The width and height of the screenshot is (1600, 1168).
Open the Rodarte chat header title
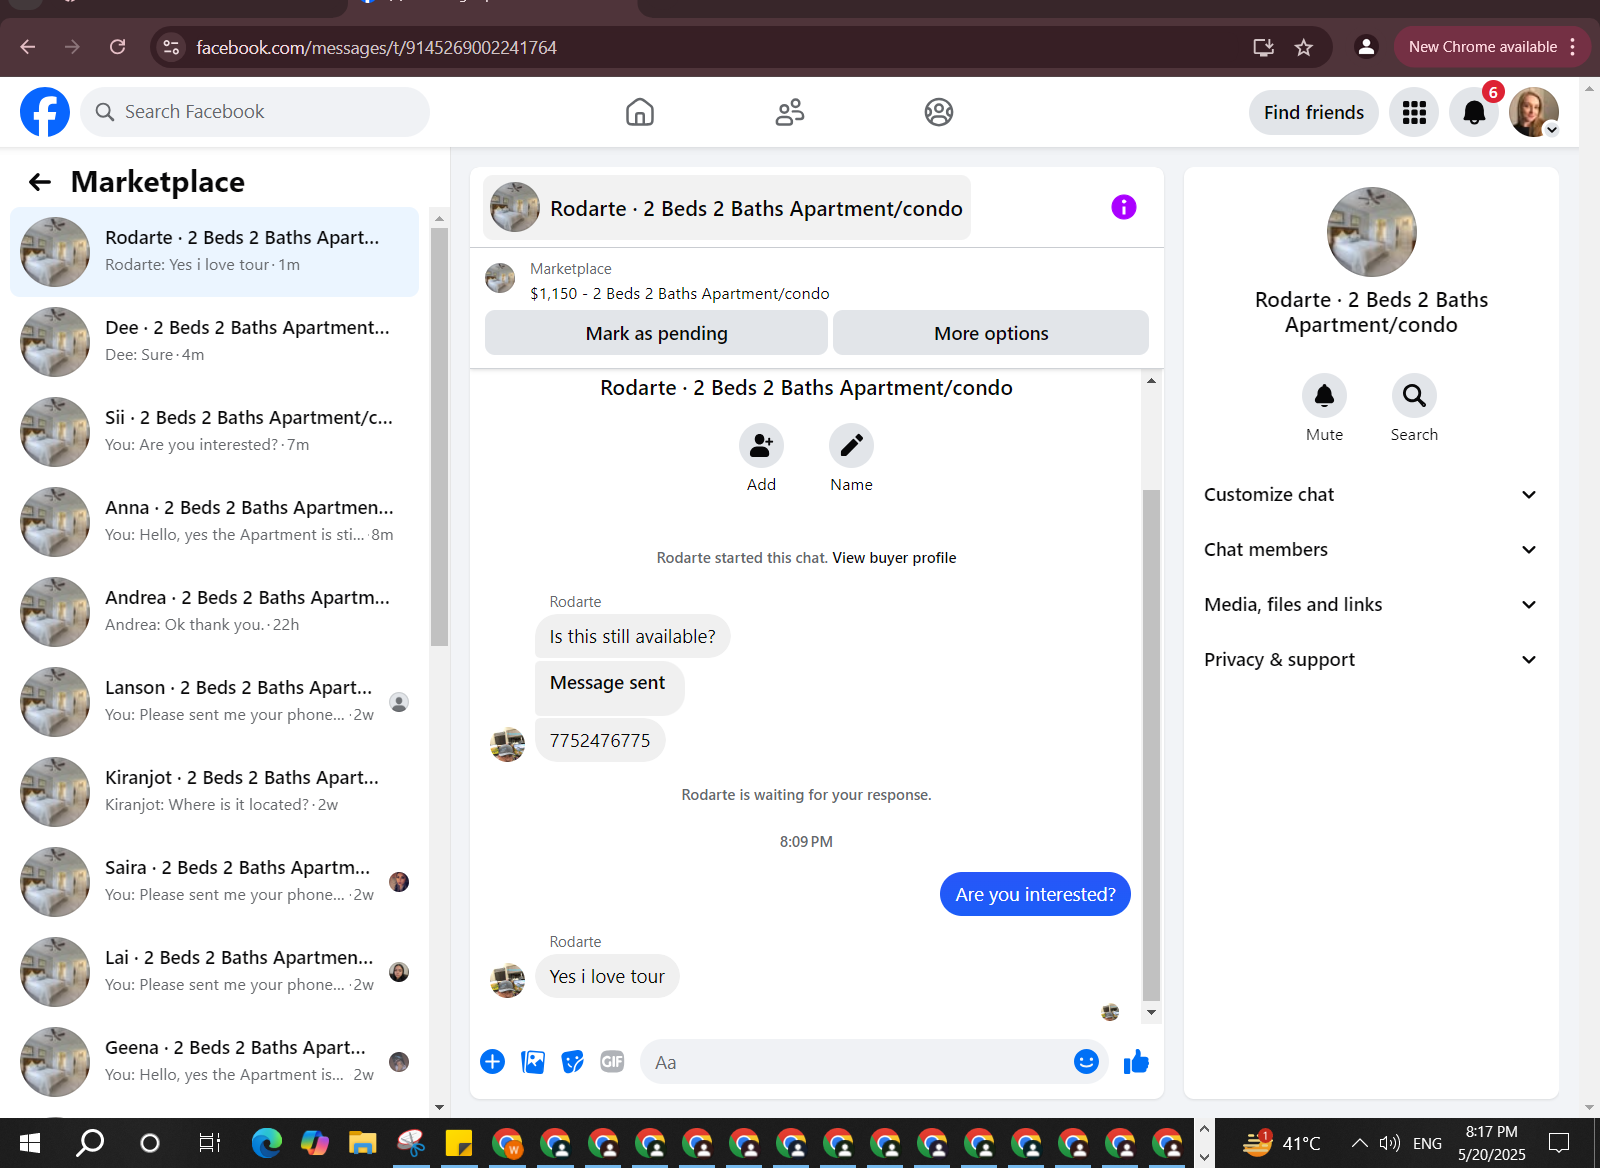click(727, 208)
